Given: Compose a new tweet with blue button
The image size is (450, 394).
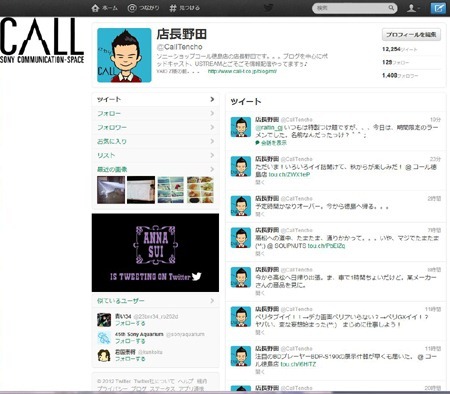Looking at the screenshot, I should pyautogui.click(x=439, y=8).
